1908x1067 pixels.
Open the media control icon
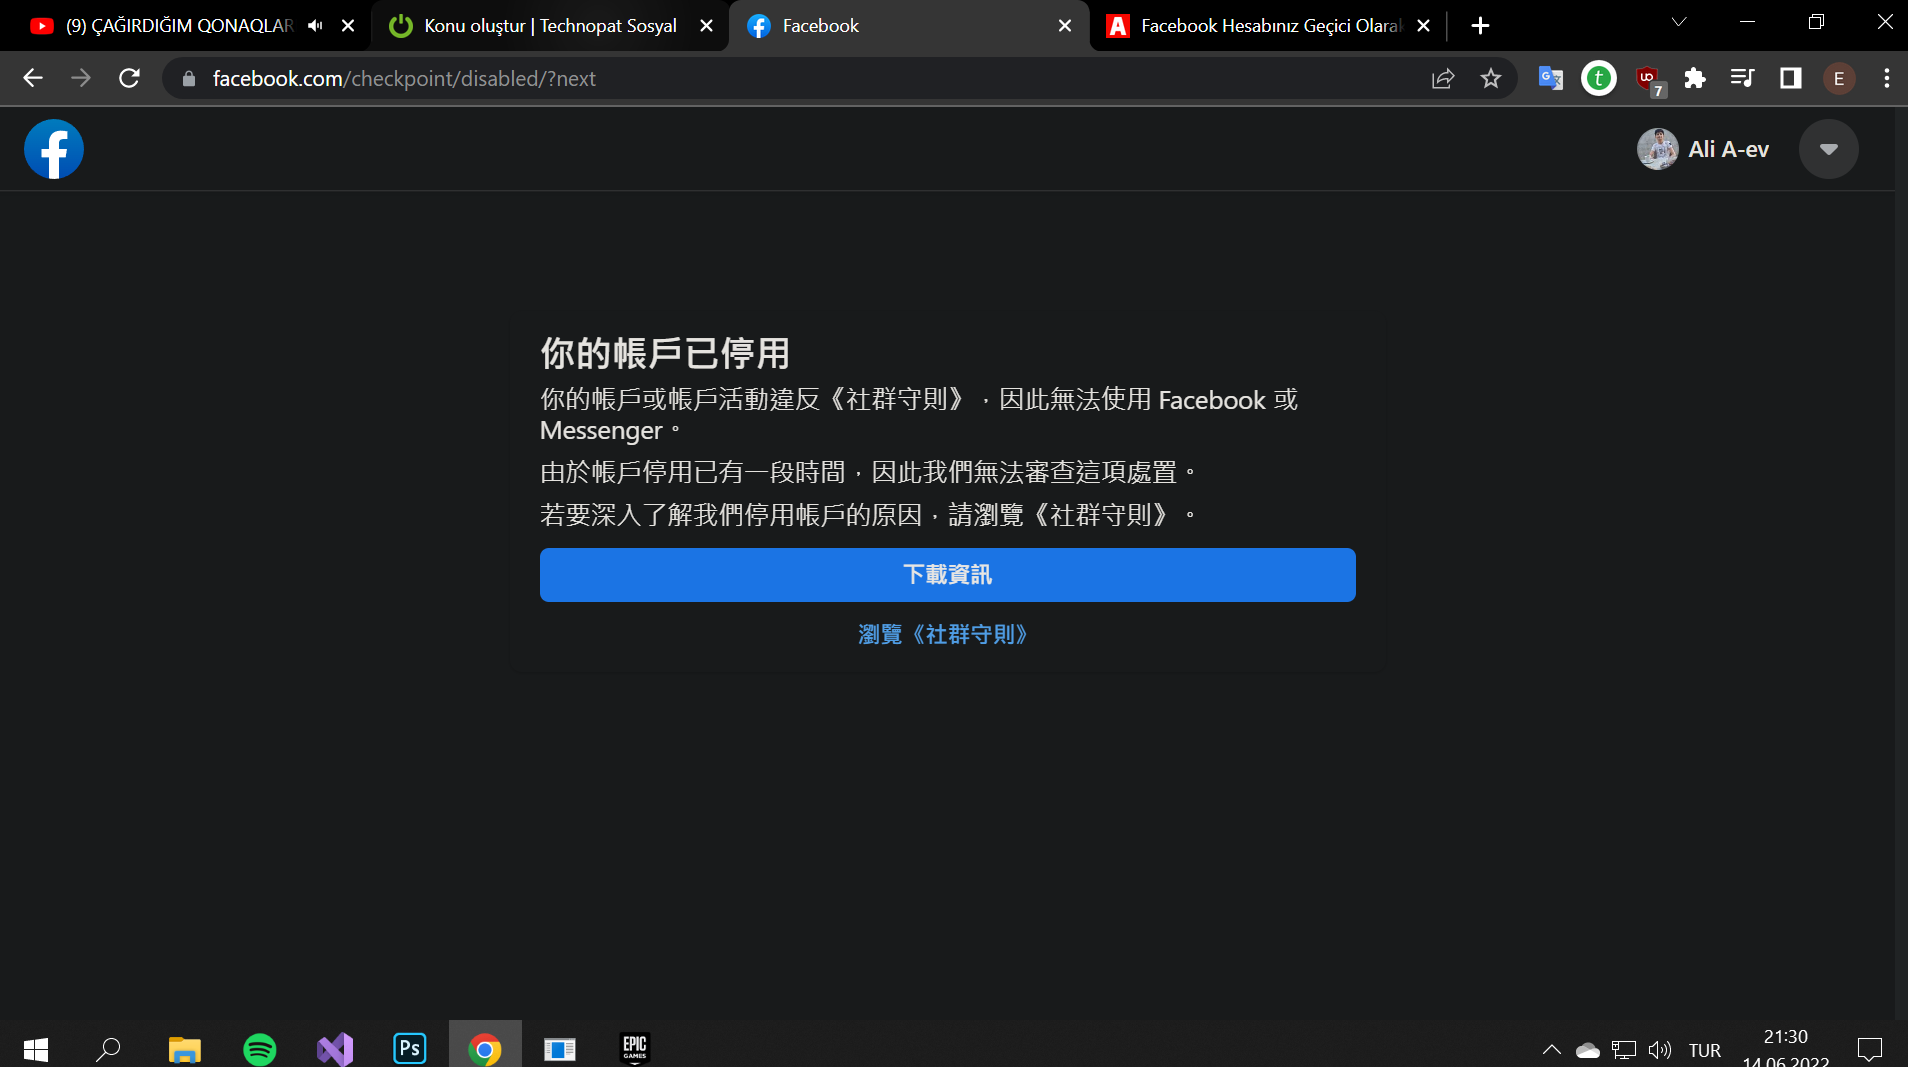[x=1742, y=78]
